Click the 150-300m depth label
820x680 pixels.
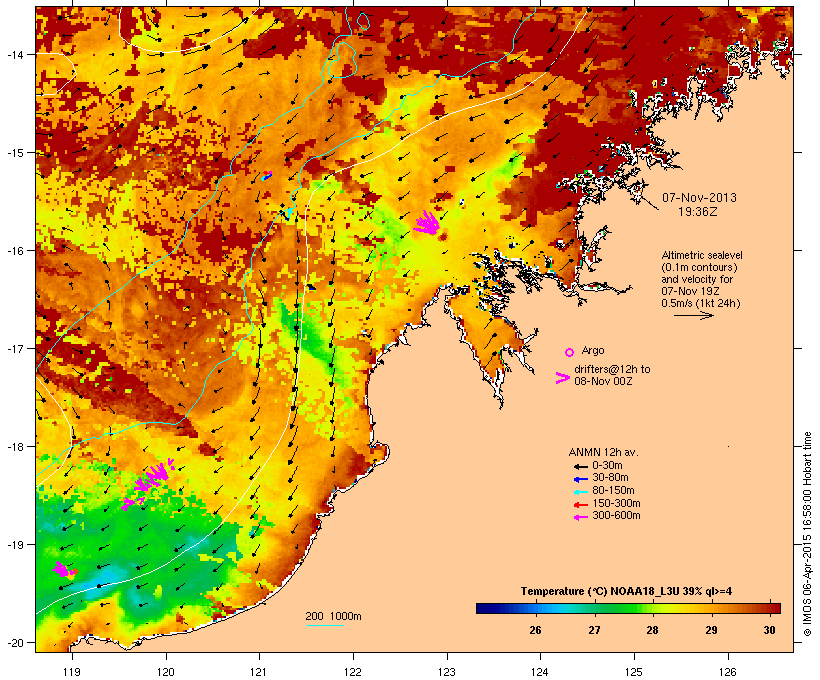point(617,503)
